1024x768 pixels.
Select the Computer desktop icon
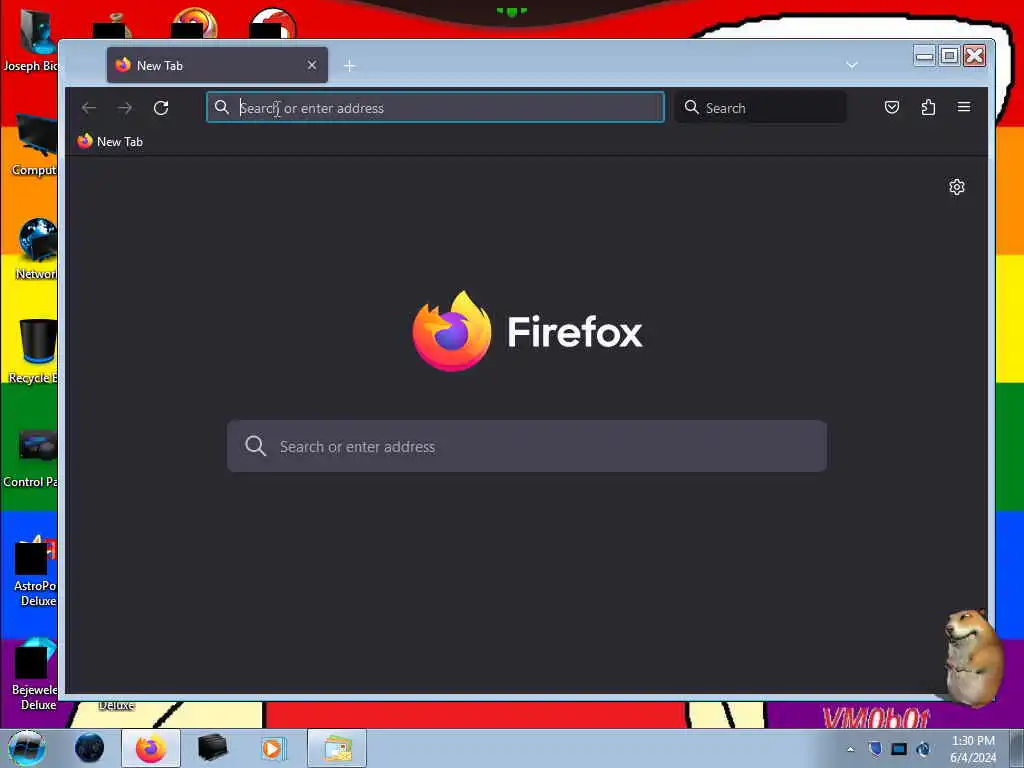(x=34, y=145)
